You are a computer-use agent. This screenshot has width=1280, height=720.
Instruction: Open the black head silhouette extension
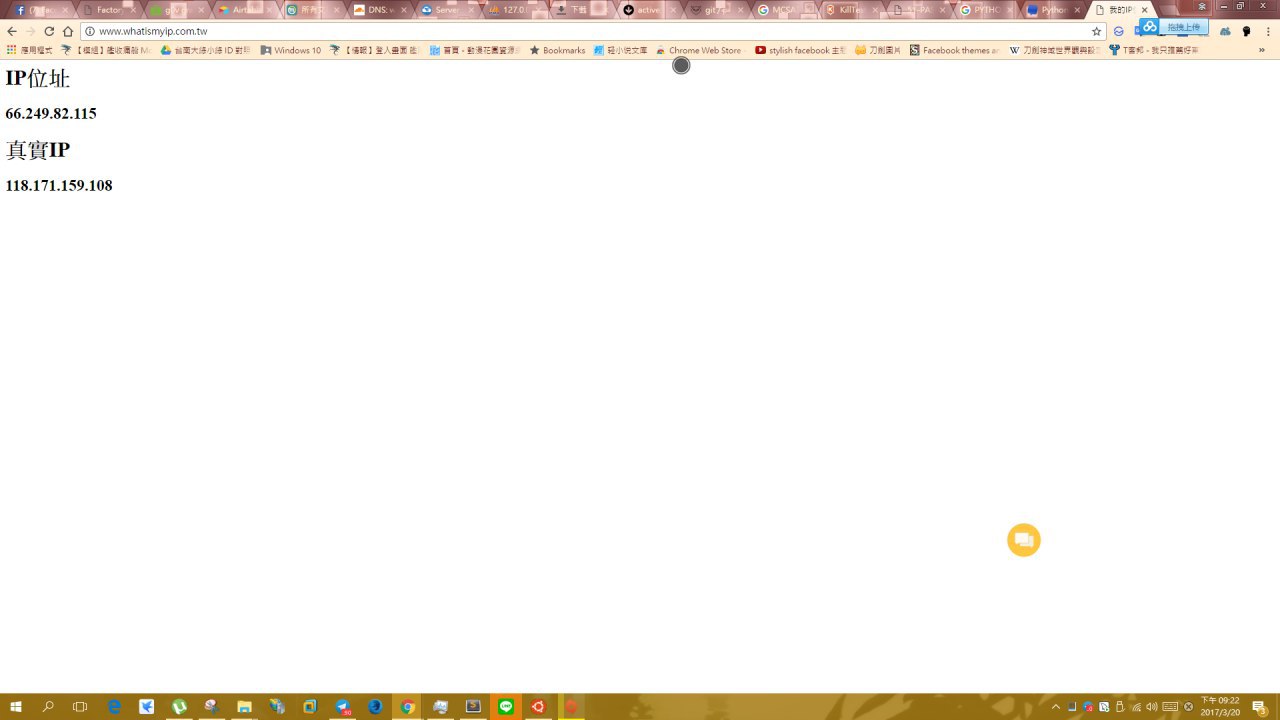(1246, 31)
